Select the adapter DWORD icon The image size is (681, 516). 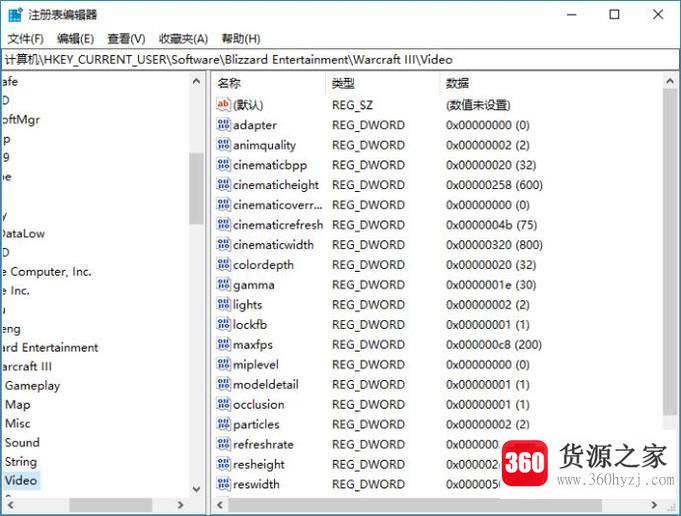pos(223,125)
